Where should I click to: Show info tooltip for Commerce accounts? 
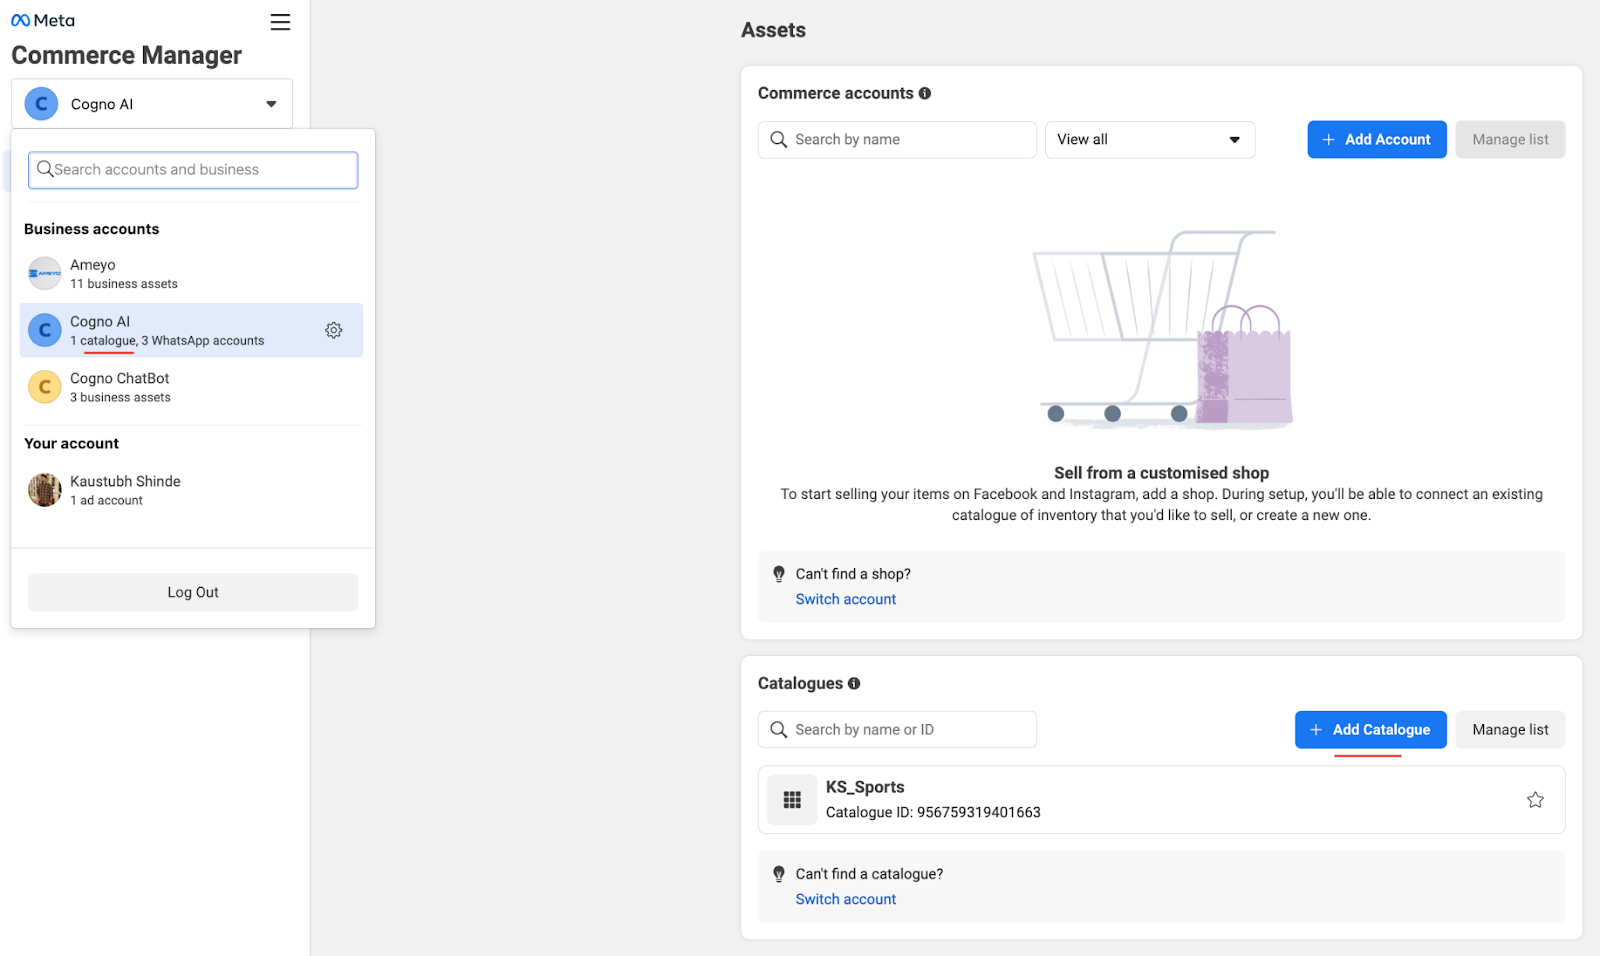click(x=925, y=93)
